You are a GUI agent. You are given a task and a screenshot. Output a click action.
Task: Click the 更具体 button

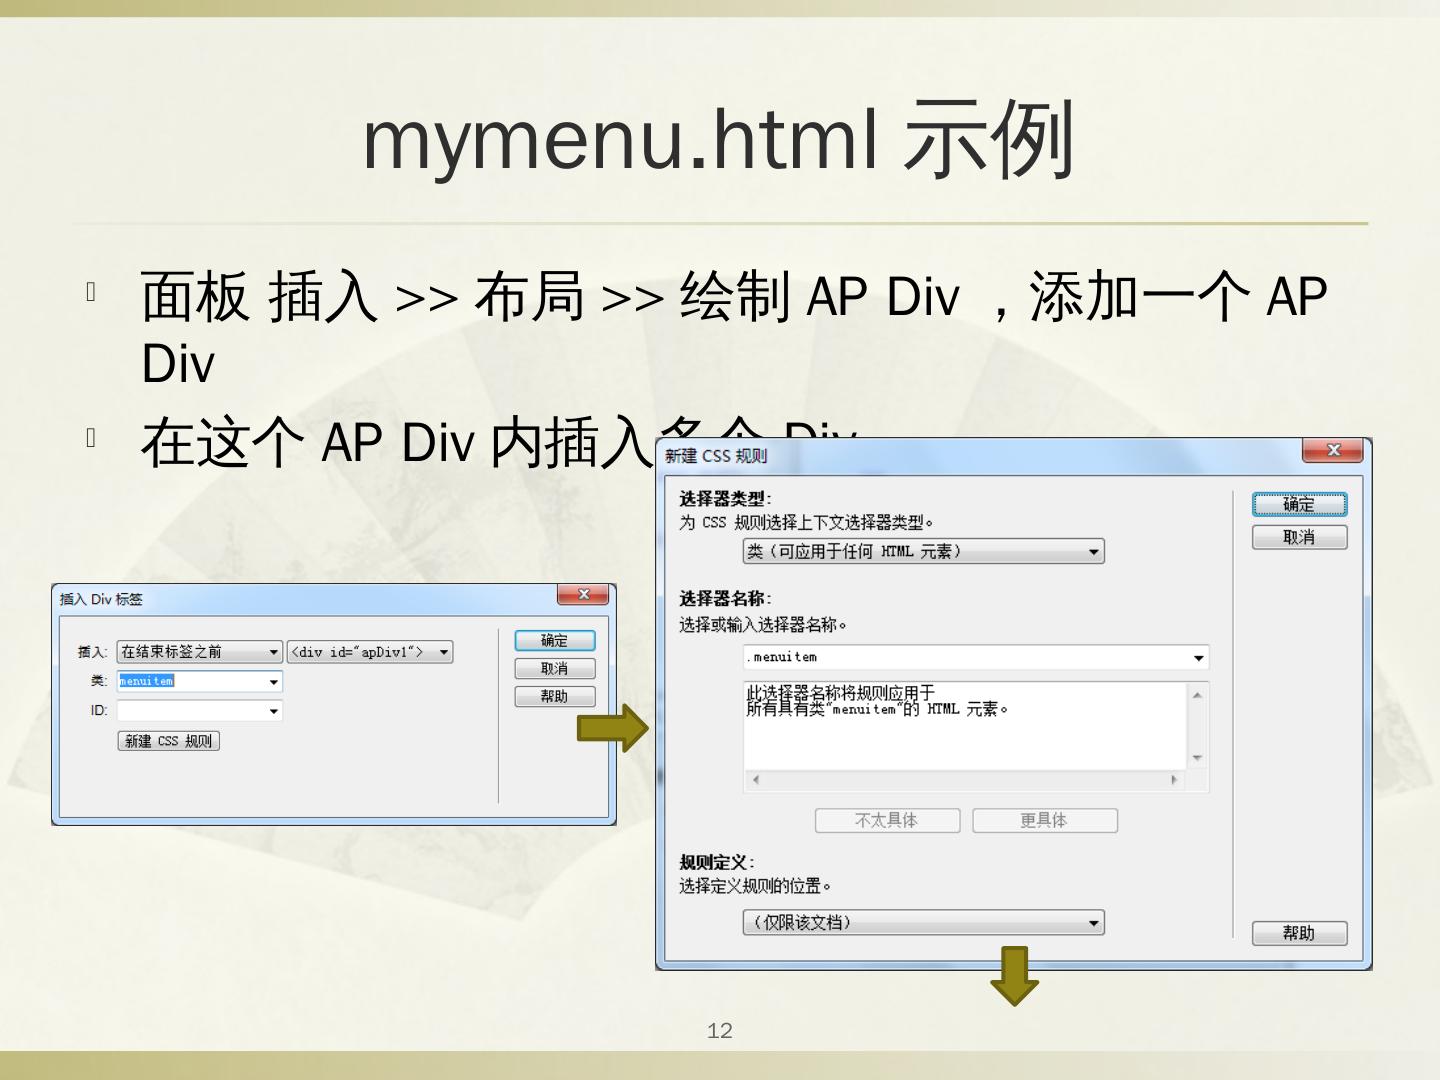(x=1044, y=820)
